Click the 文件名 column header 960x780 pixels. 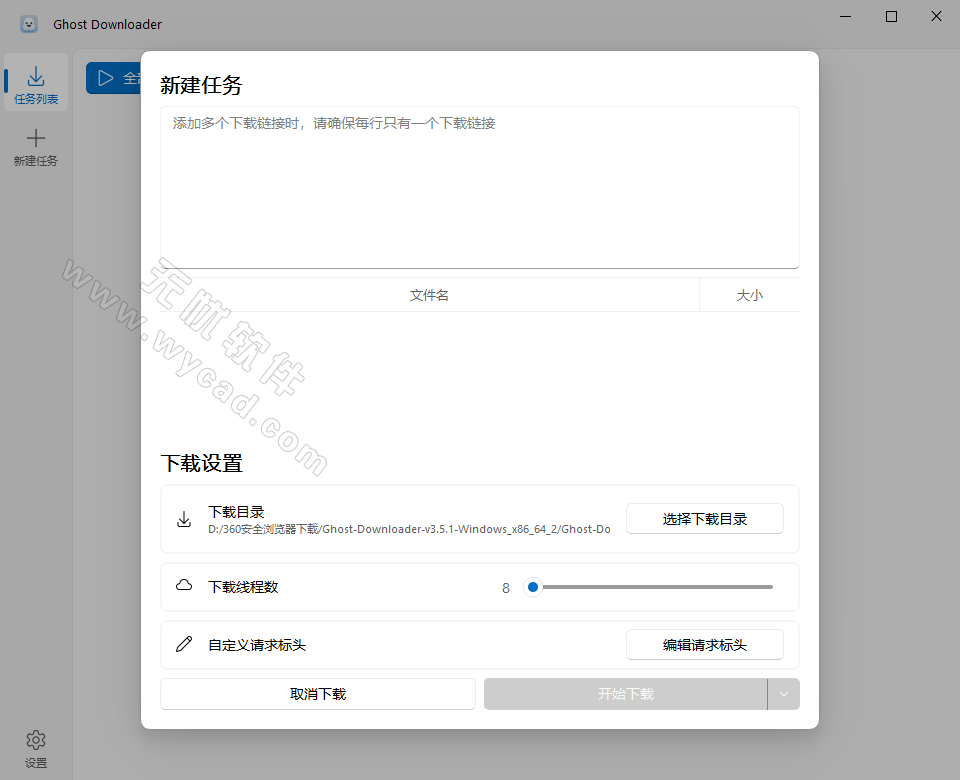(x=429, y=294)
